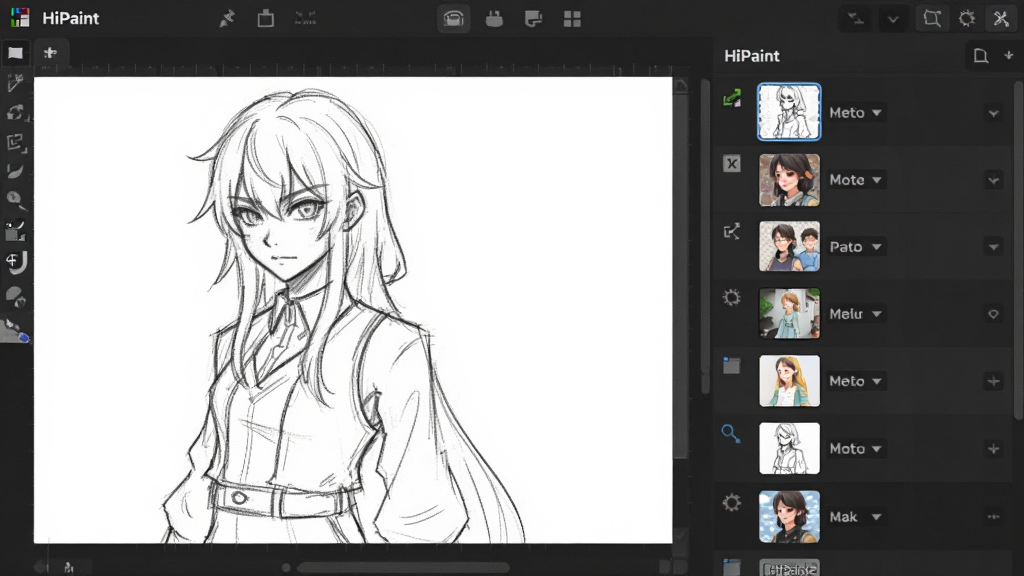The width and height of the screenshot is (1024, 576).
Task: Open the dropdown arrow next to Pato
Action: click(876, 247)
